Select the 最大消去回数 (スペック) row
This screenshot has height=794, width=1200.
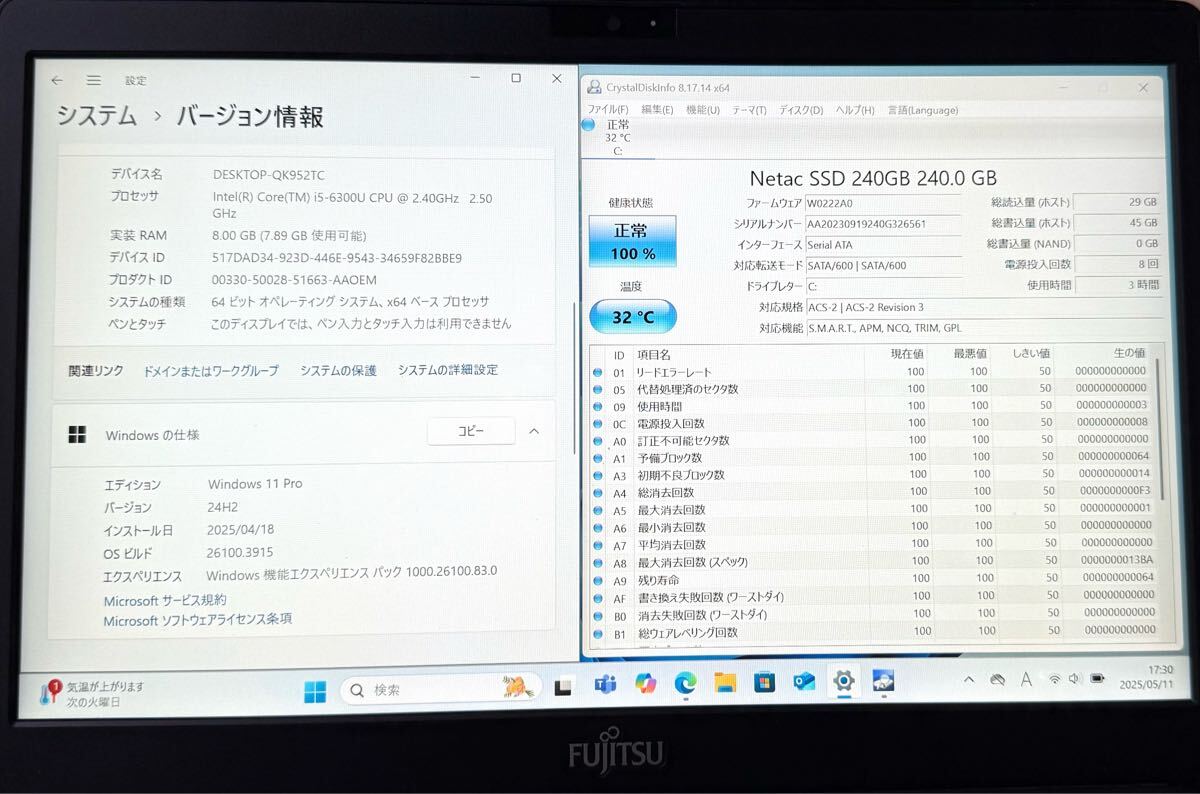(873, 562)
